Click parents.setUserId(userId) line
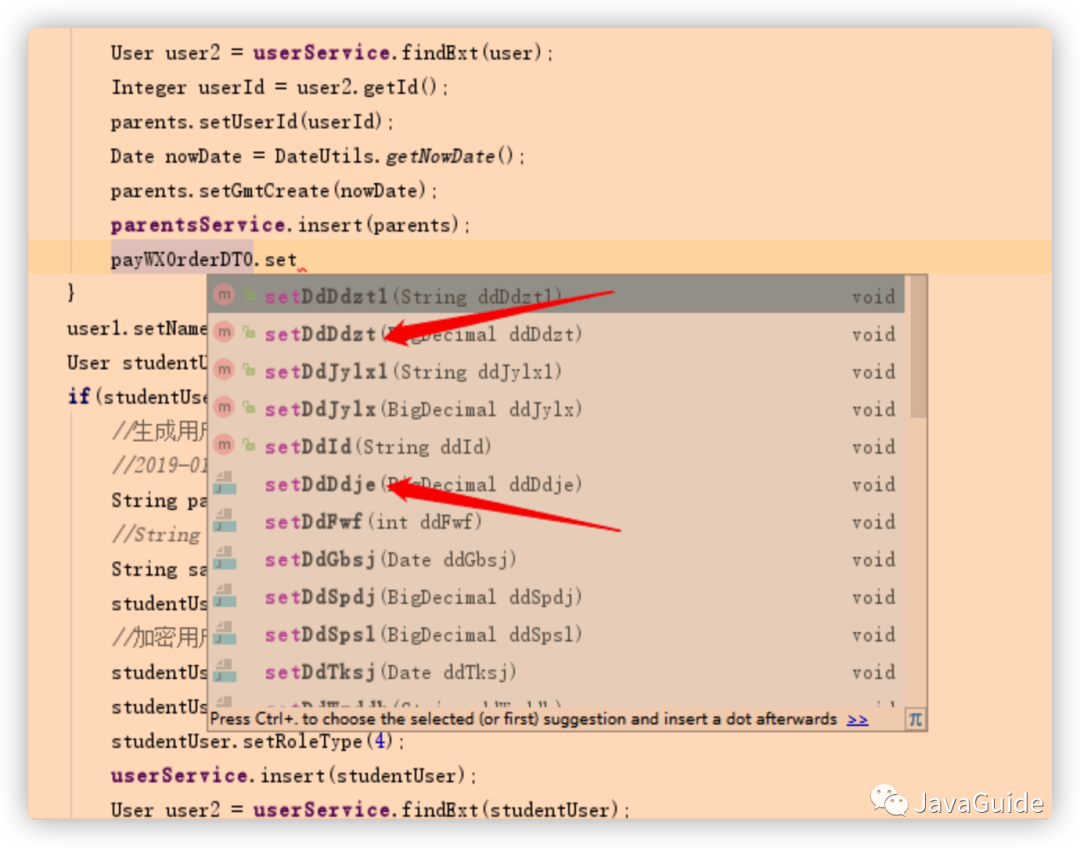Screen dimensions: 1080x848 (252, 122)
